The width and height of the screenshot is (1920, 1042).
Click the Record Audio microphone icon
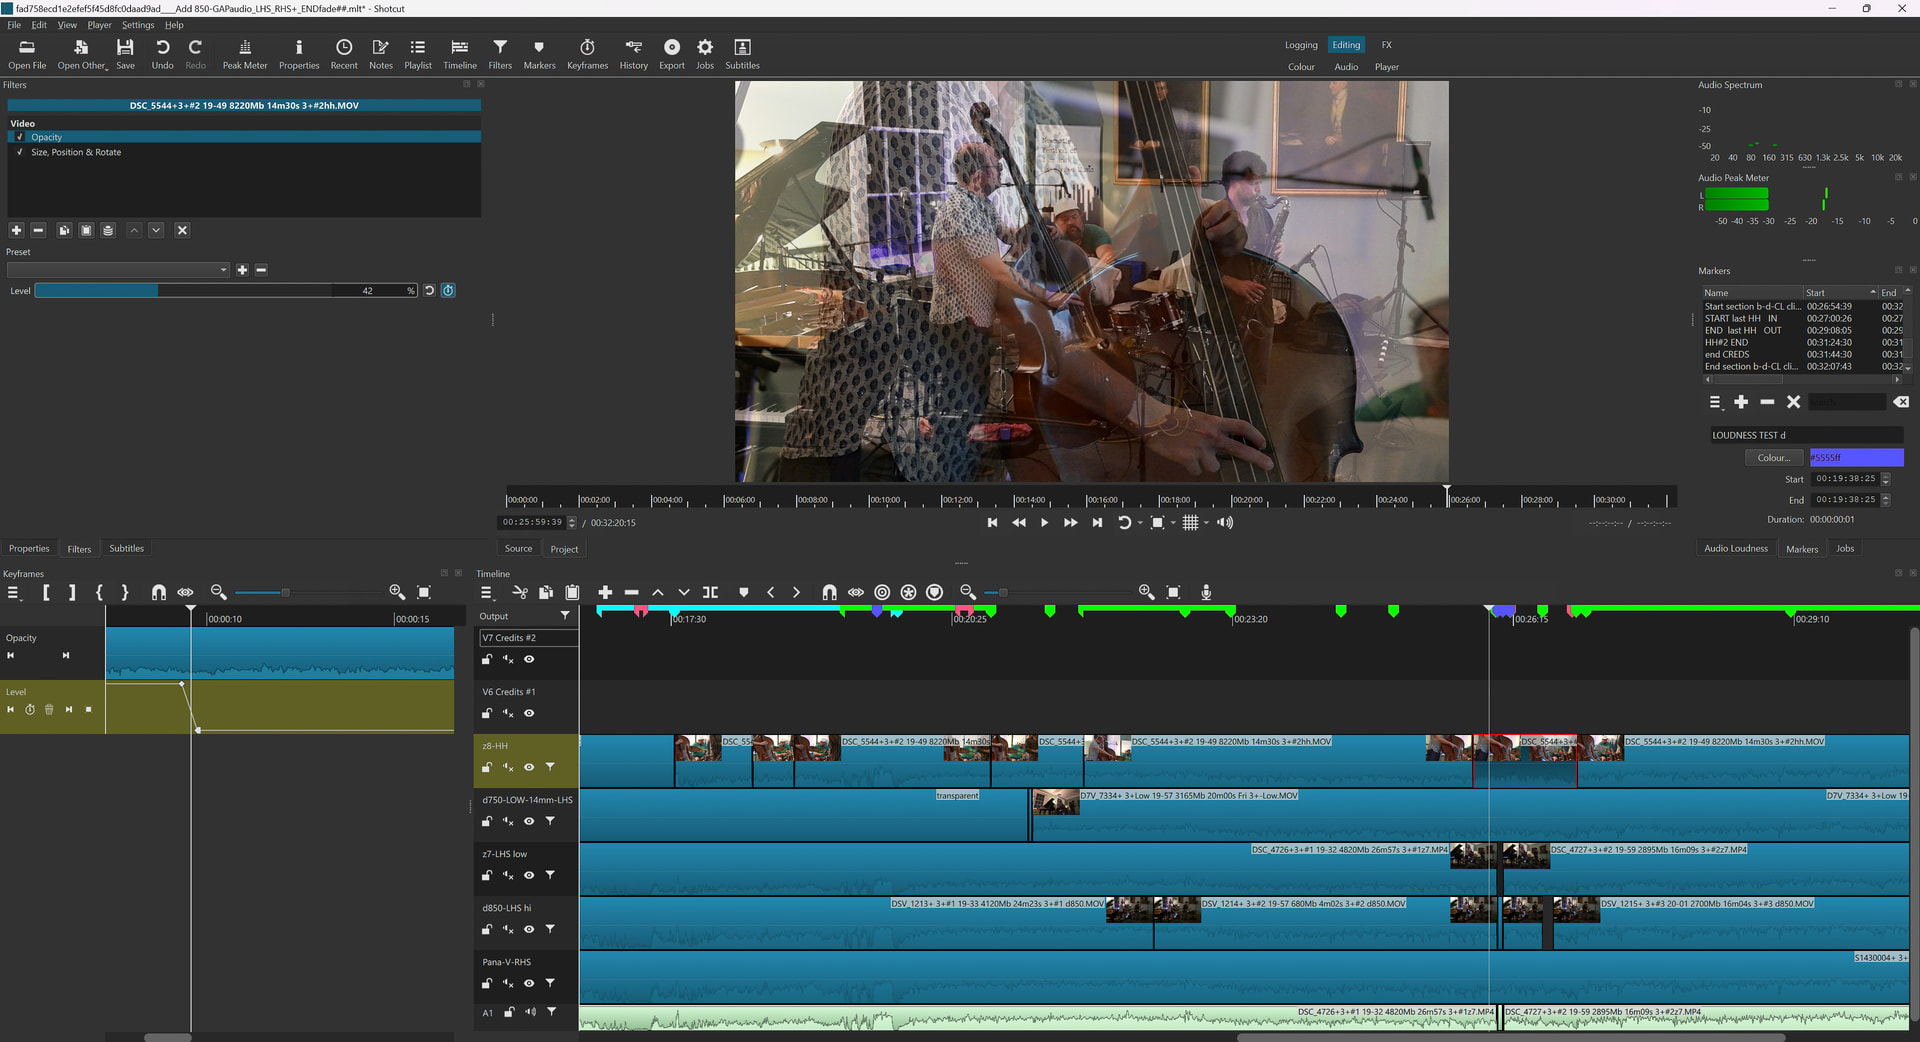(x=1206, y=593)
